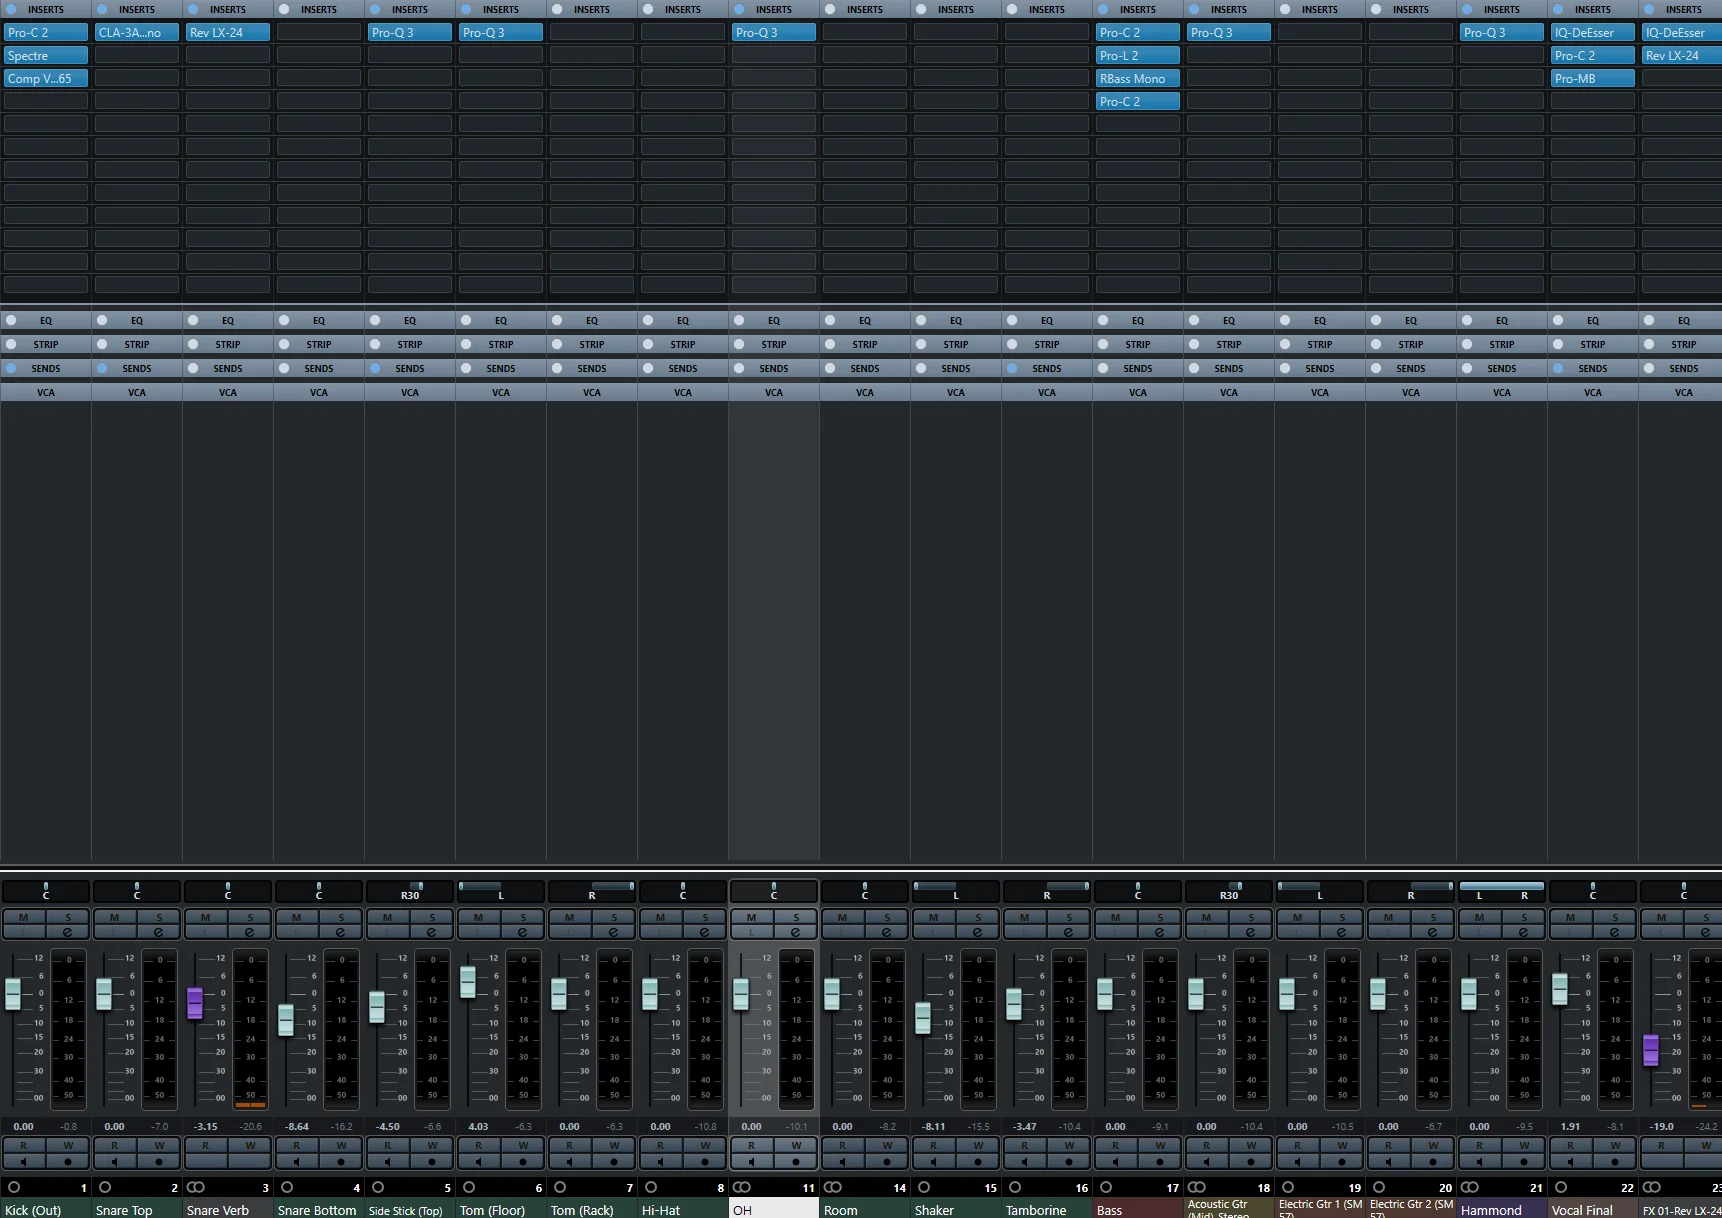Image resolution: width=1722 pixels, height=1218 pixels.
Task: Select the Tamborine channel name label
Action: 1047,1209
